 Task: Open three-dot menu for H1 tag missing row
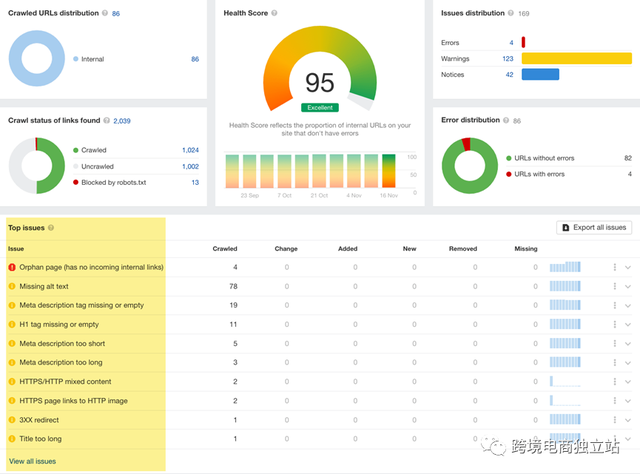click(616, 324)
